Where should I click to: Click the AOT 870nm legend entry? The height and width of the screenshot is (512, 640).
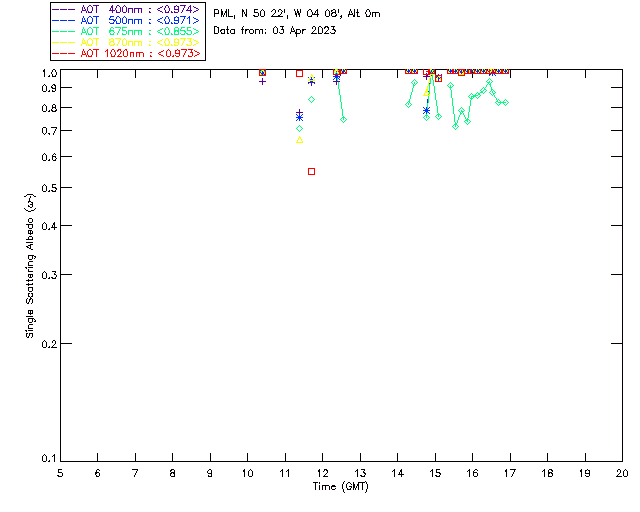[126, 42]
